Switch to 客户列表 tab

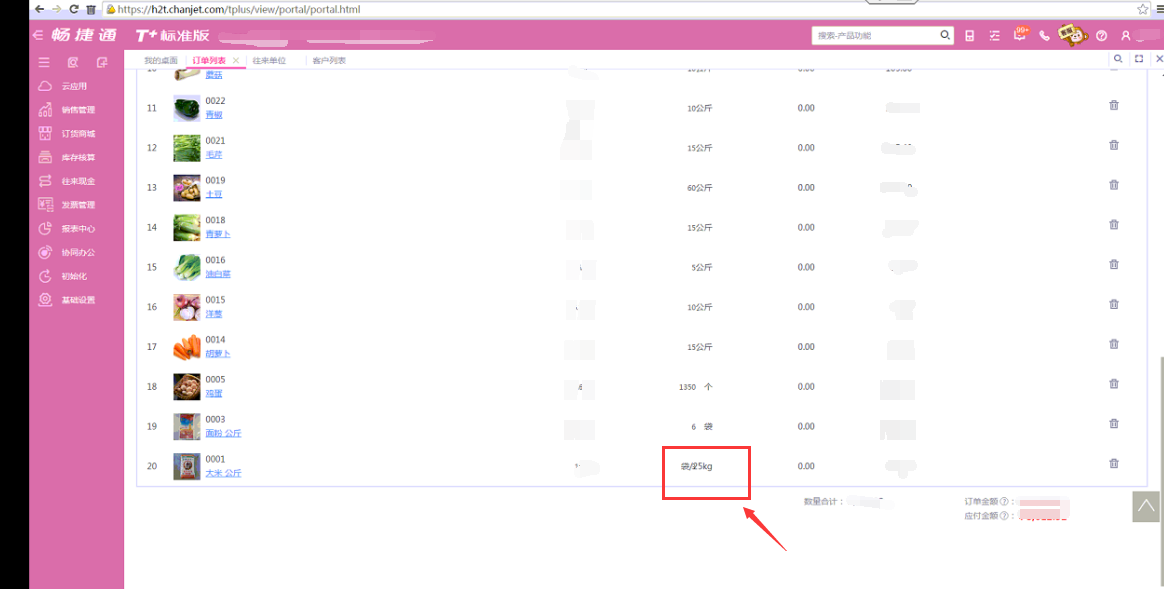[x=329, y=60]
